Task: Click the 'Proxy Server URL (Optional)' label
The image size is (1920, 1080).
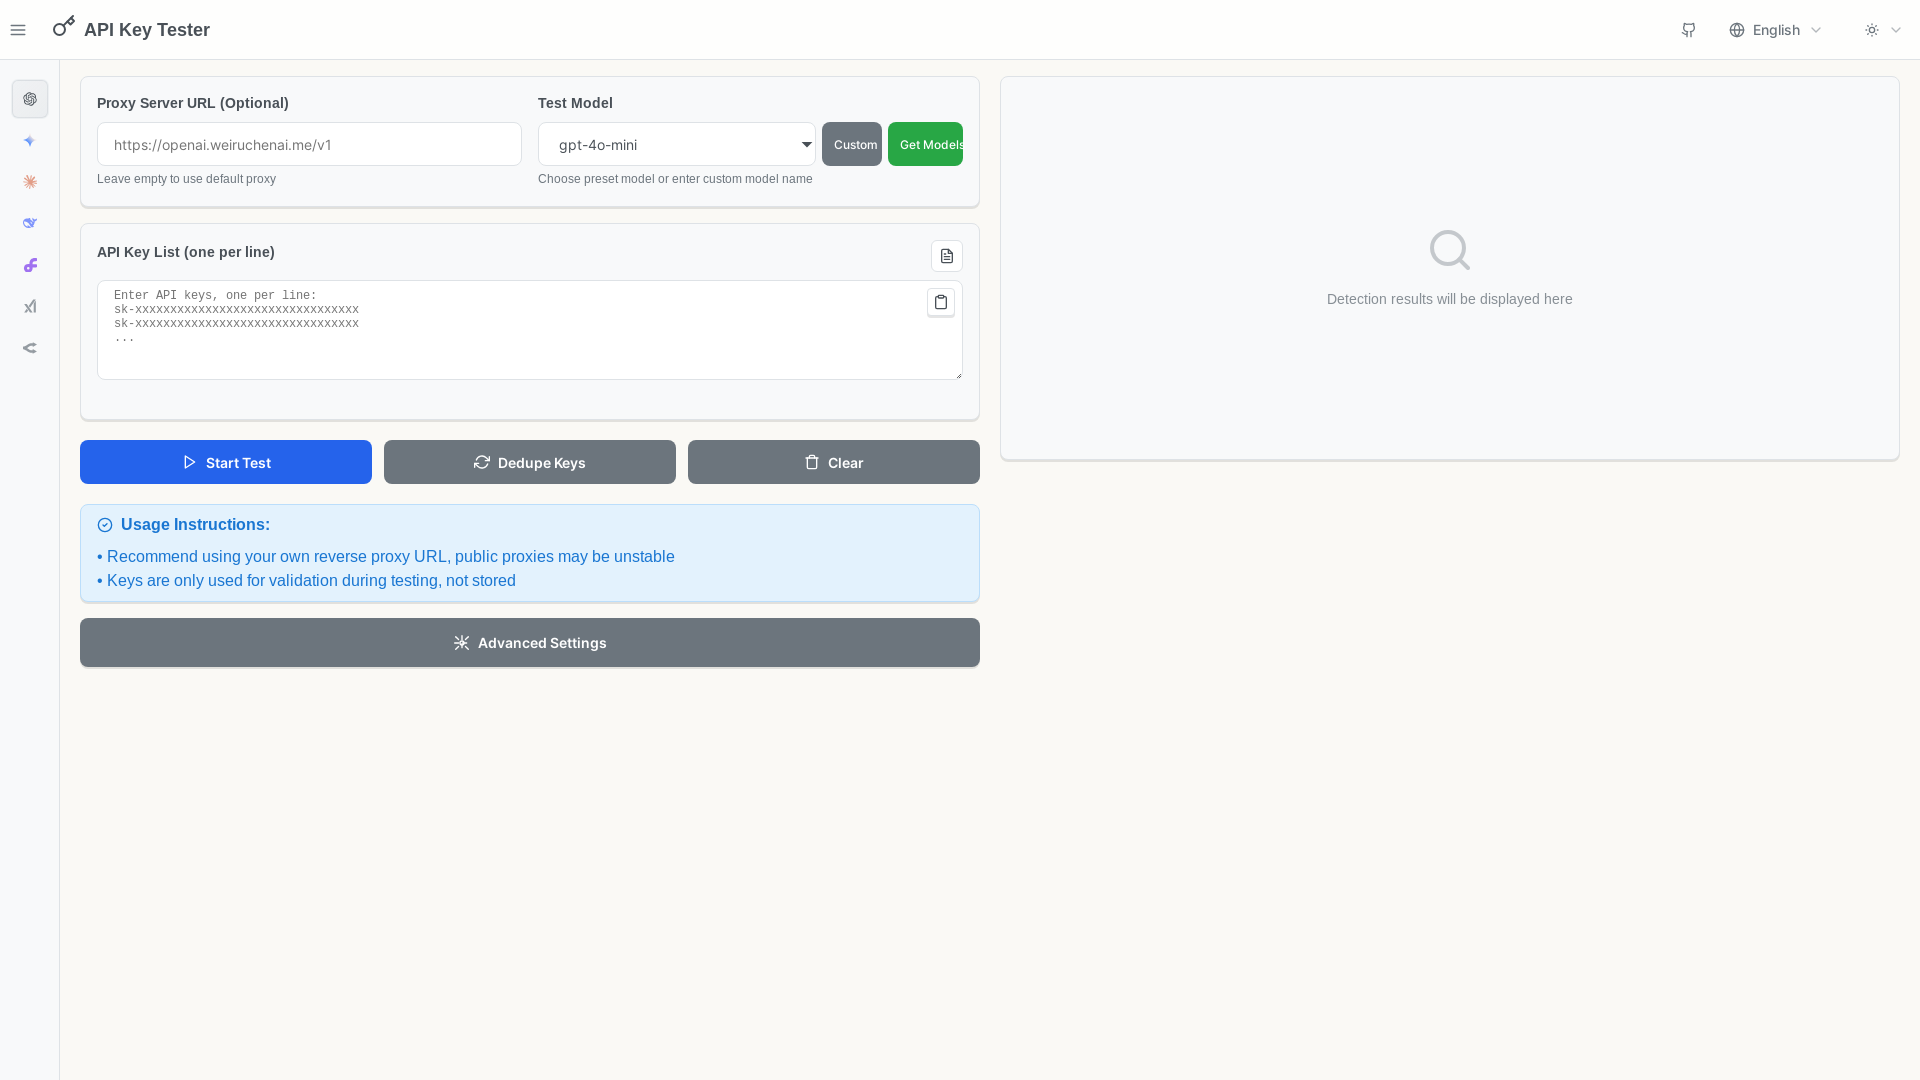Action: coord(193,103)
